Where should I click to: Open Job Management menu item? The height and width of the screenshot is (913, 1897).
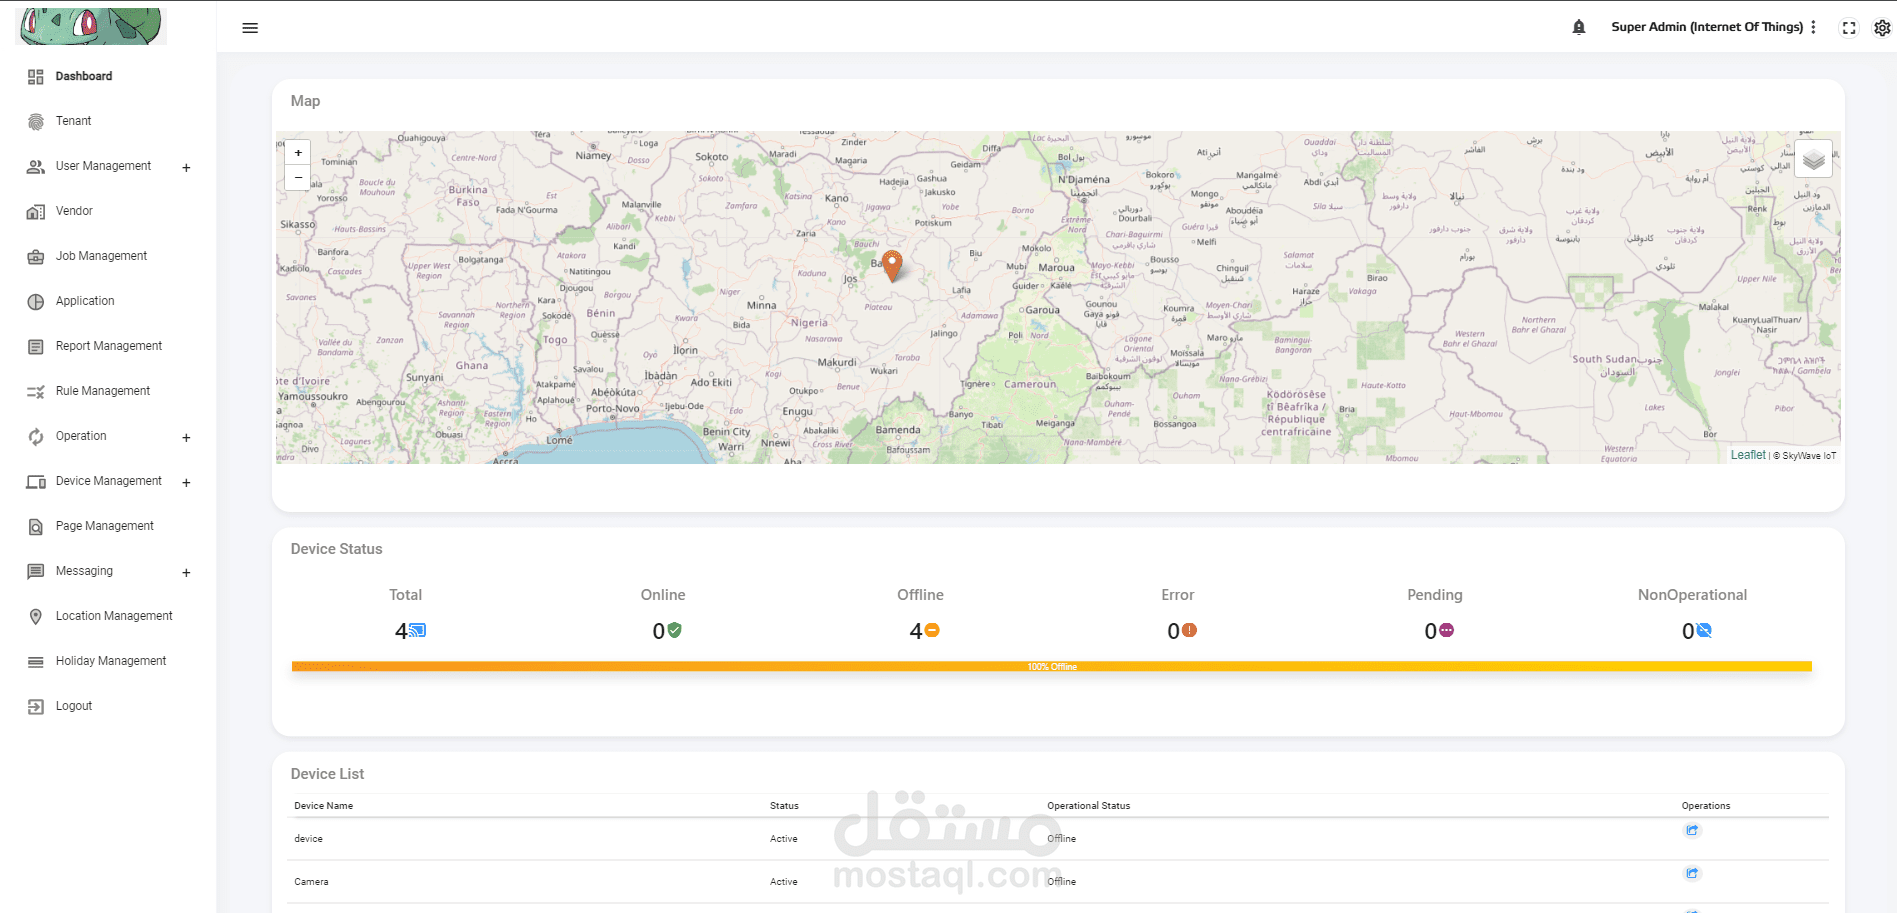click(x=101, y=256)
